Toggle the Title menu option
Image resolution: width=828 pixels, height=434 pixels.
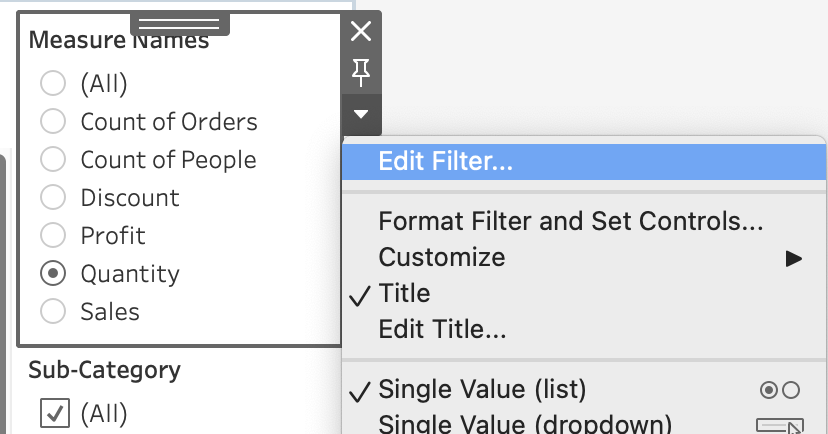pyautogui.click(x=404, y=294)
